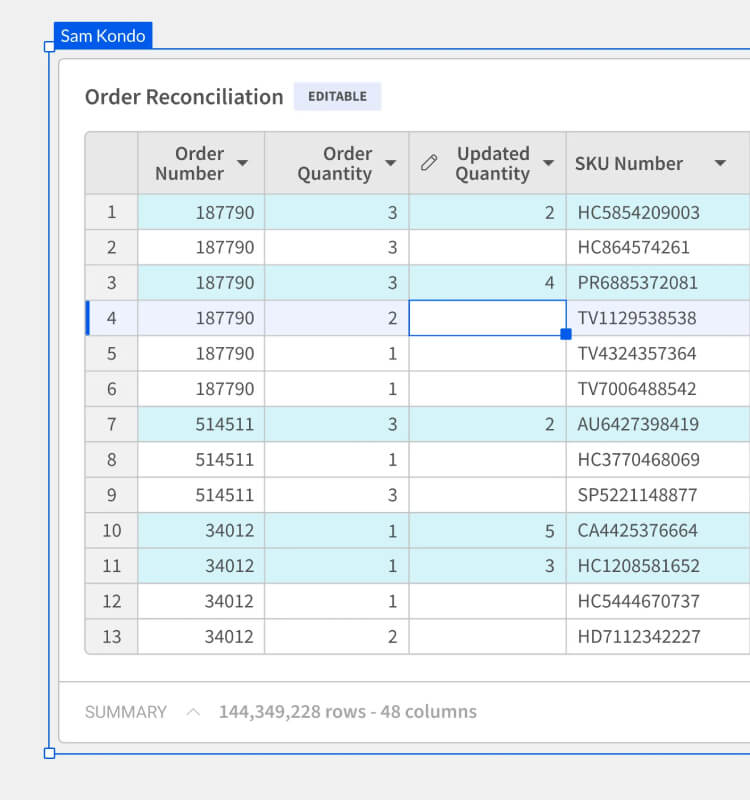750x800 pixels.
Task: Click the selected empty Updated Quantity cell in row 4
Action: click(487, 318)
